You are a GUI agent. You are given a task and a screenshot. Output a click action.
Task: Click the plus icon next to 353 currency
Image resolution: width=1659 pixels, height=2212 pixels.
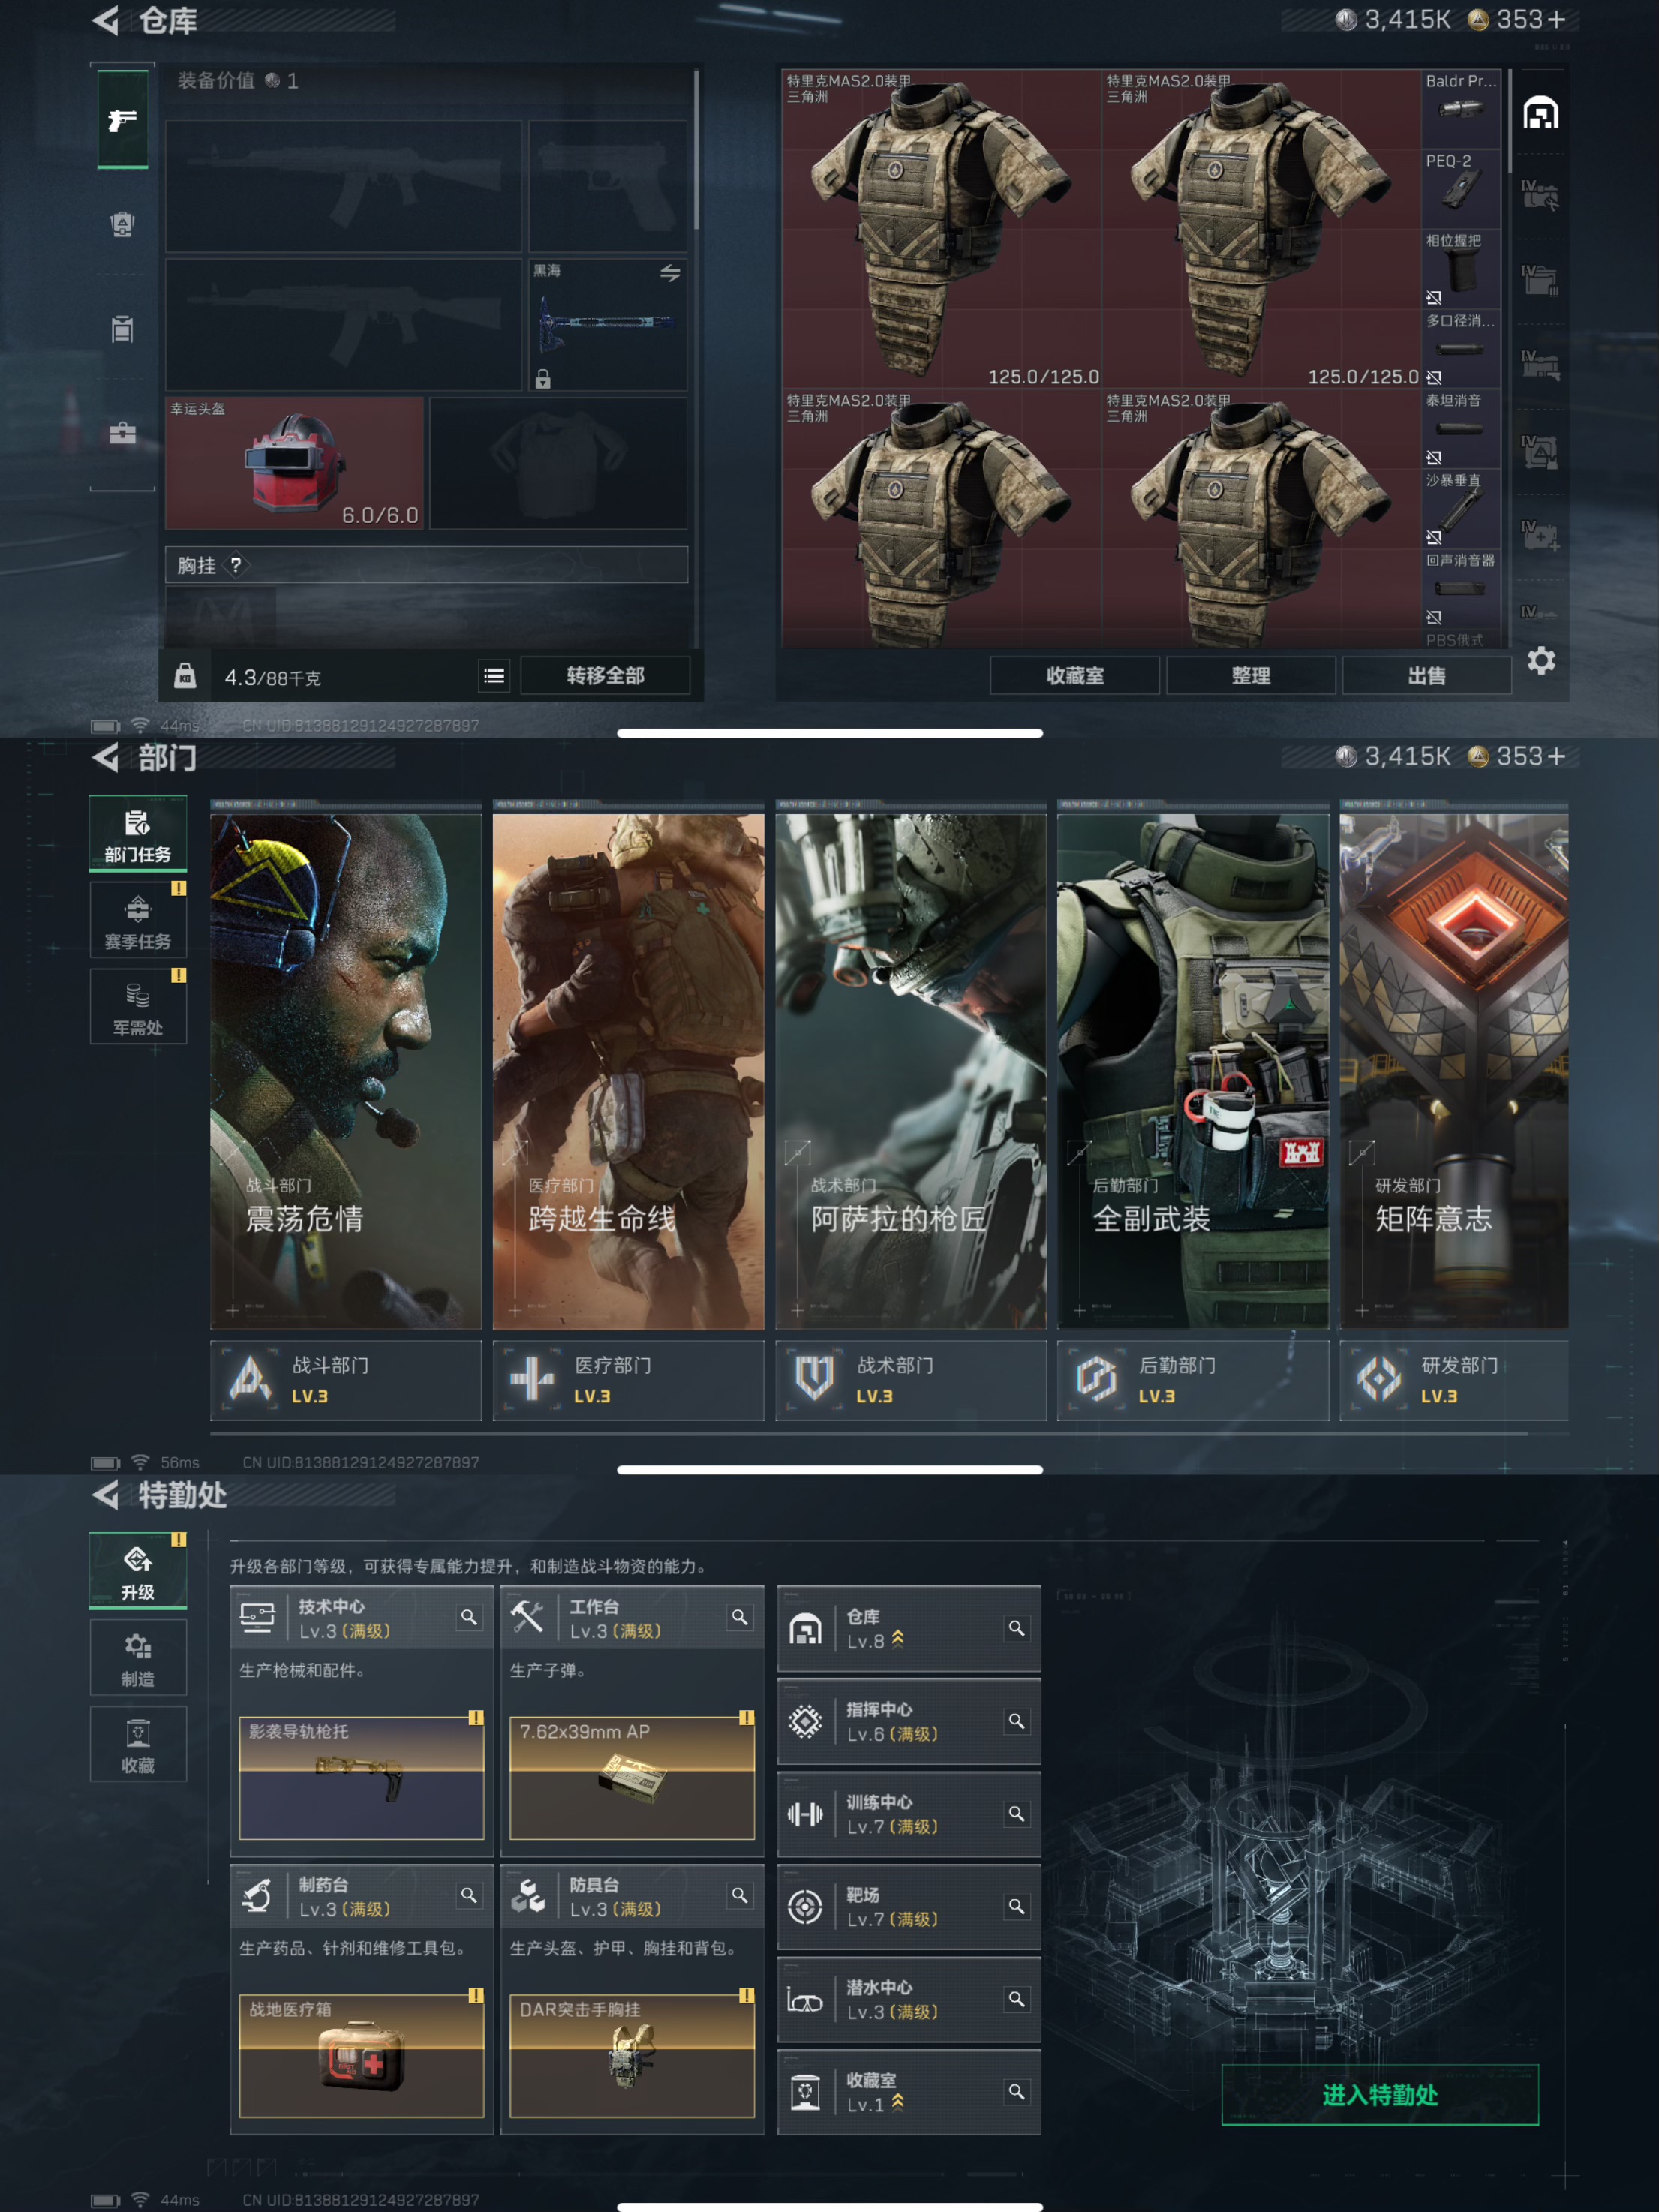[1556, 20]
